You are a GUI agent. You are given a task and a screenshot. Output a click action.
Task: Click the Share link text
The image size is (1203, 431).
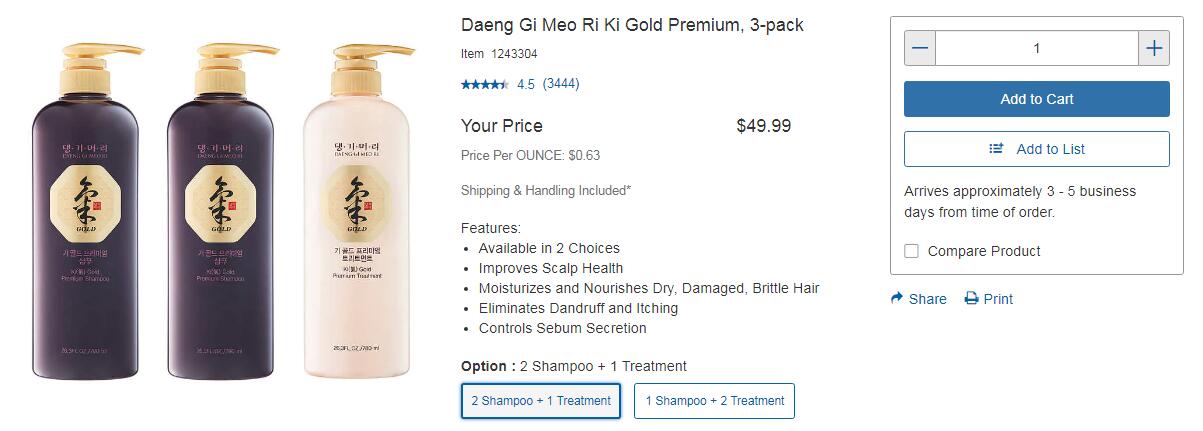pos(927,299)
